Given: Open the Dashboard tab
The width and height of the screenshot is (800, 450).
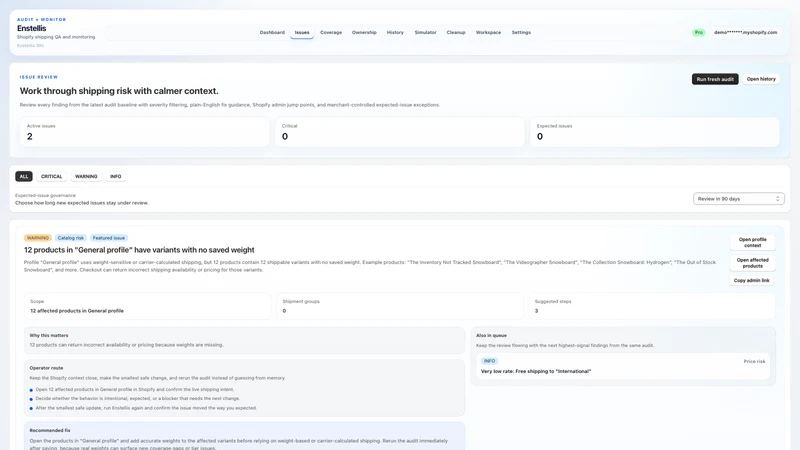Looking at the screenshot, I should [x=272, y=32].
